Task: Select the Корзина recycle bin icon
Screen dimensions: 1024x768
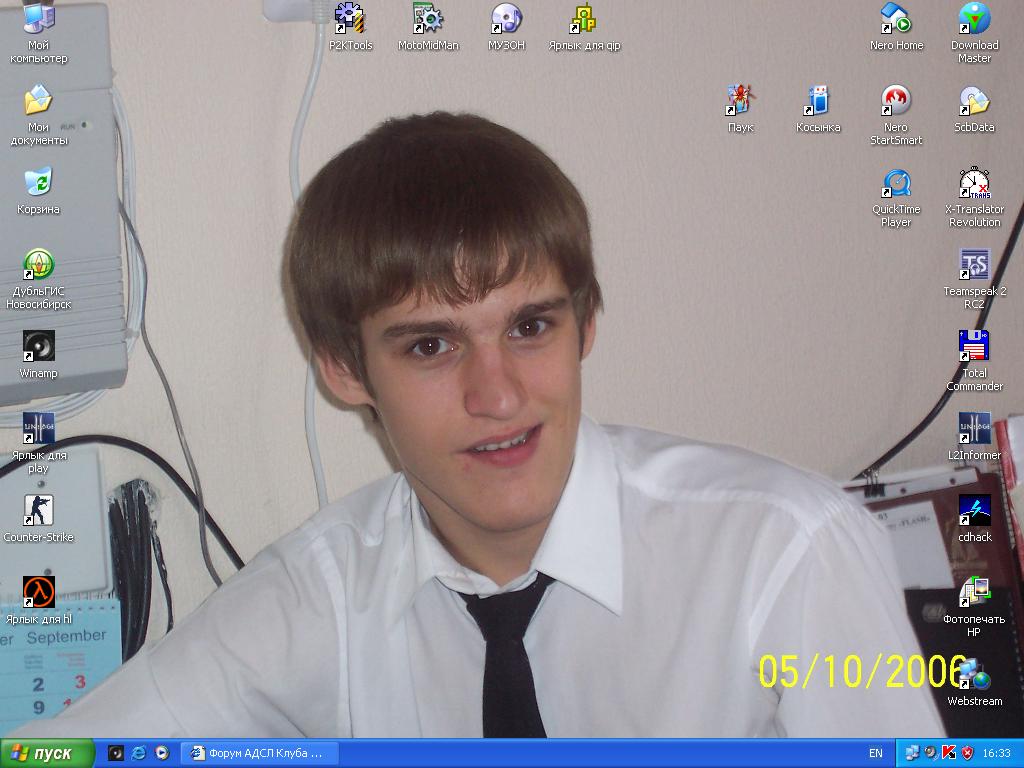Action: pos(38,183)
